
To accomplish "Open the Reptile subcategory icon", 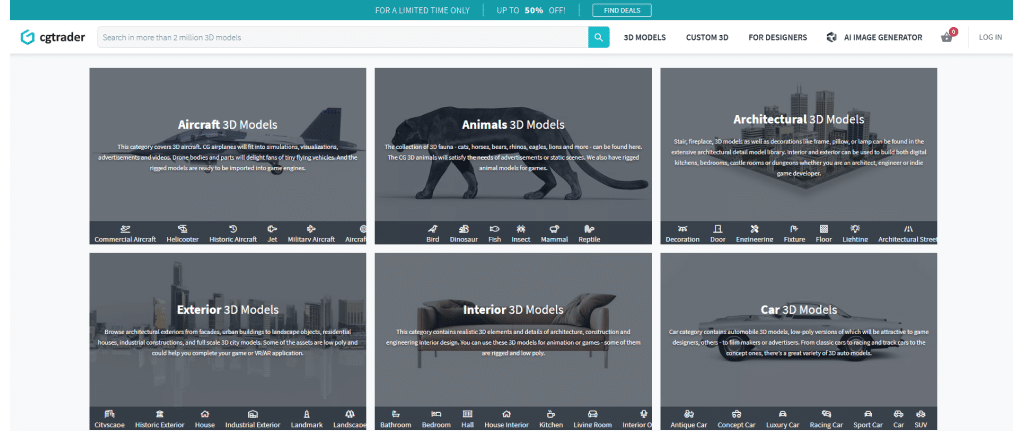I will [x=589, y=229].
